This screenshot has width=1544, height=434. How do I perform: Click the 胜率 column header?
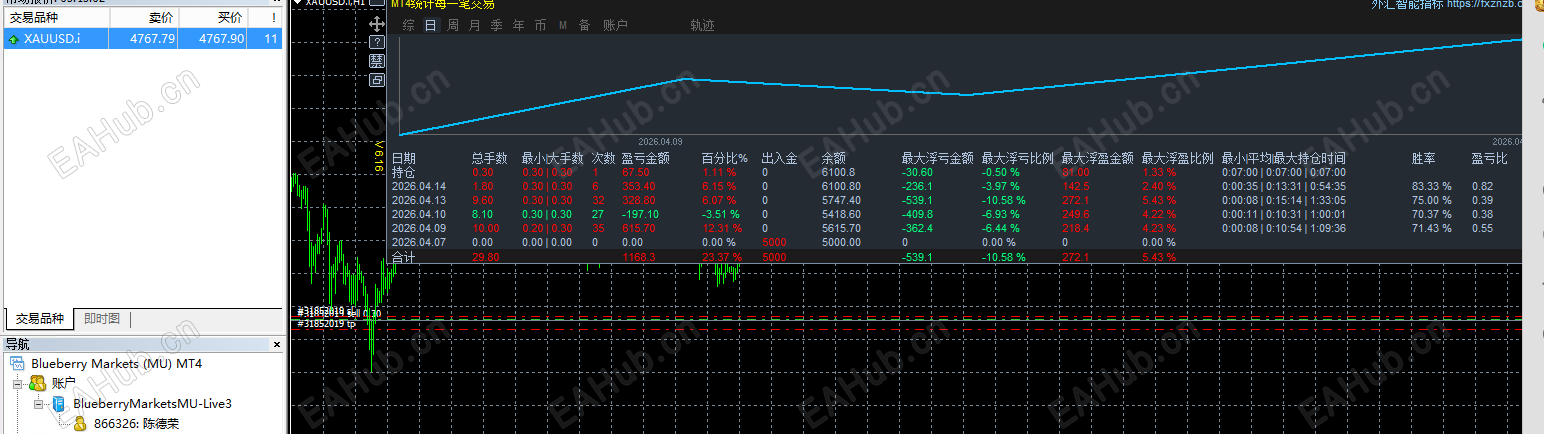pyautogui.click(x=1423, y=158)
